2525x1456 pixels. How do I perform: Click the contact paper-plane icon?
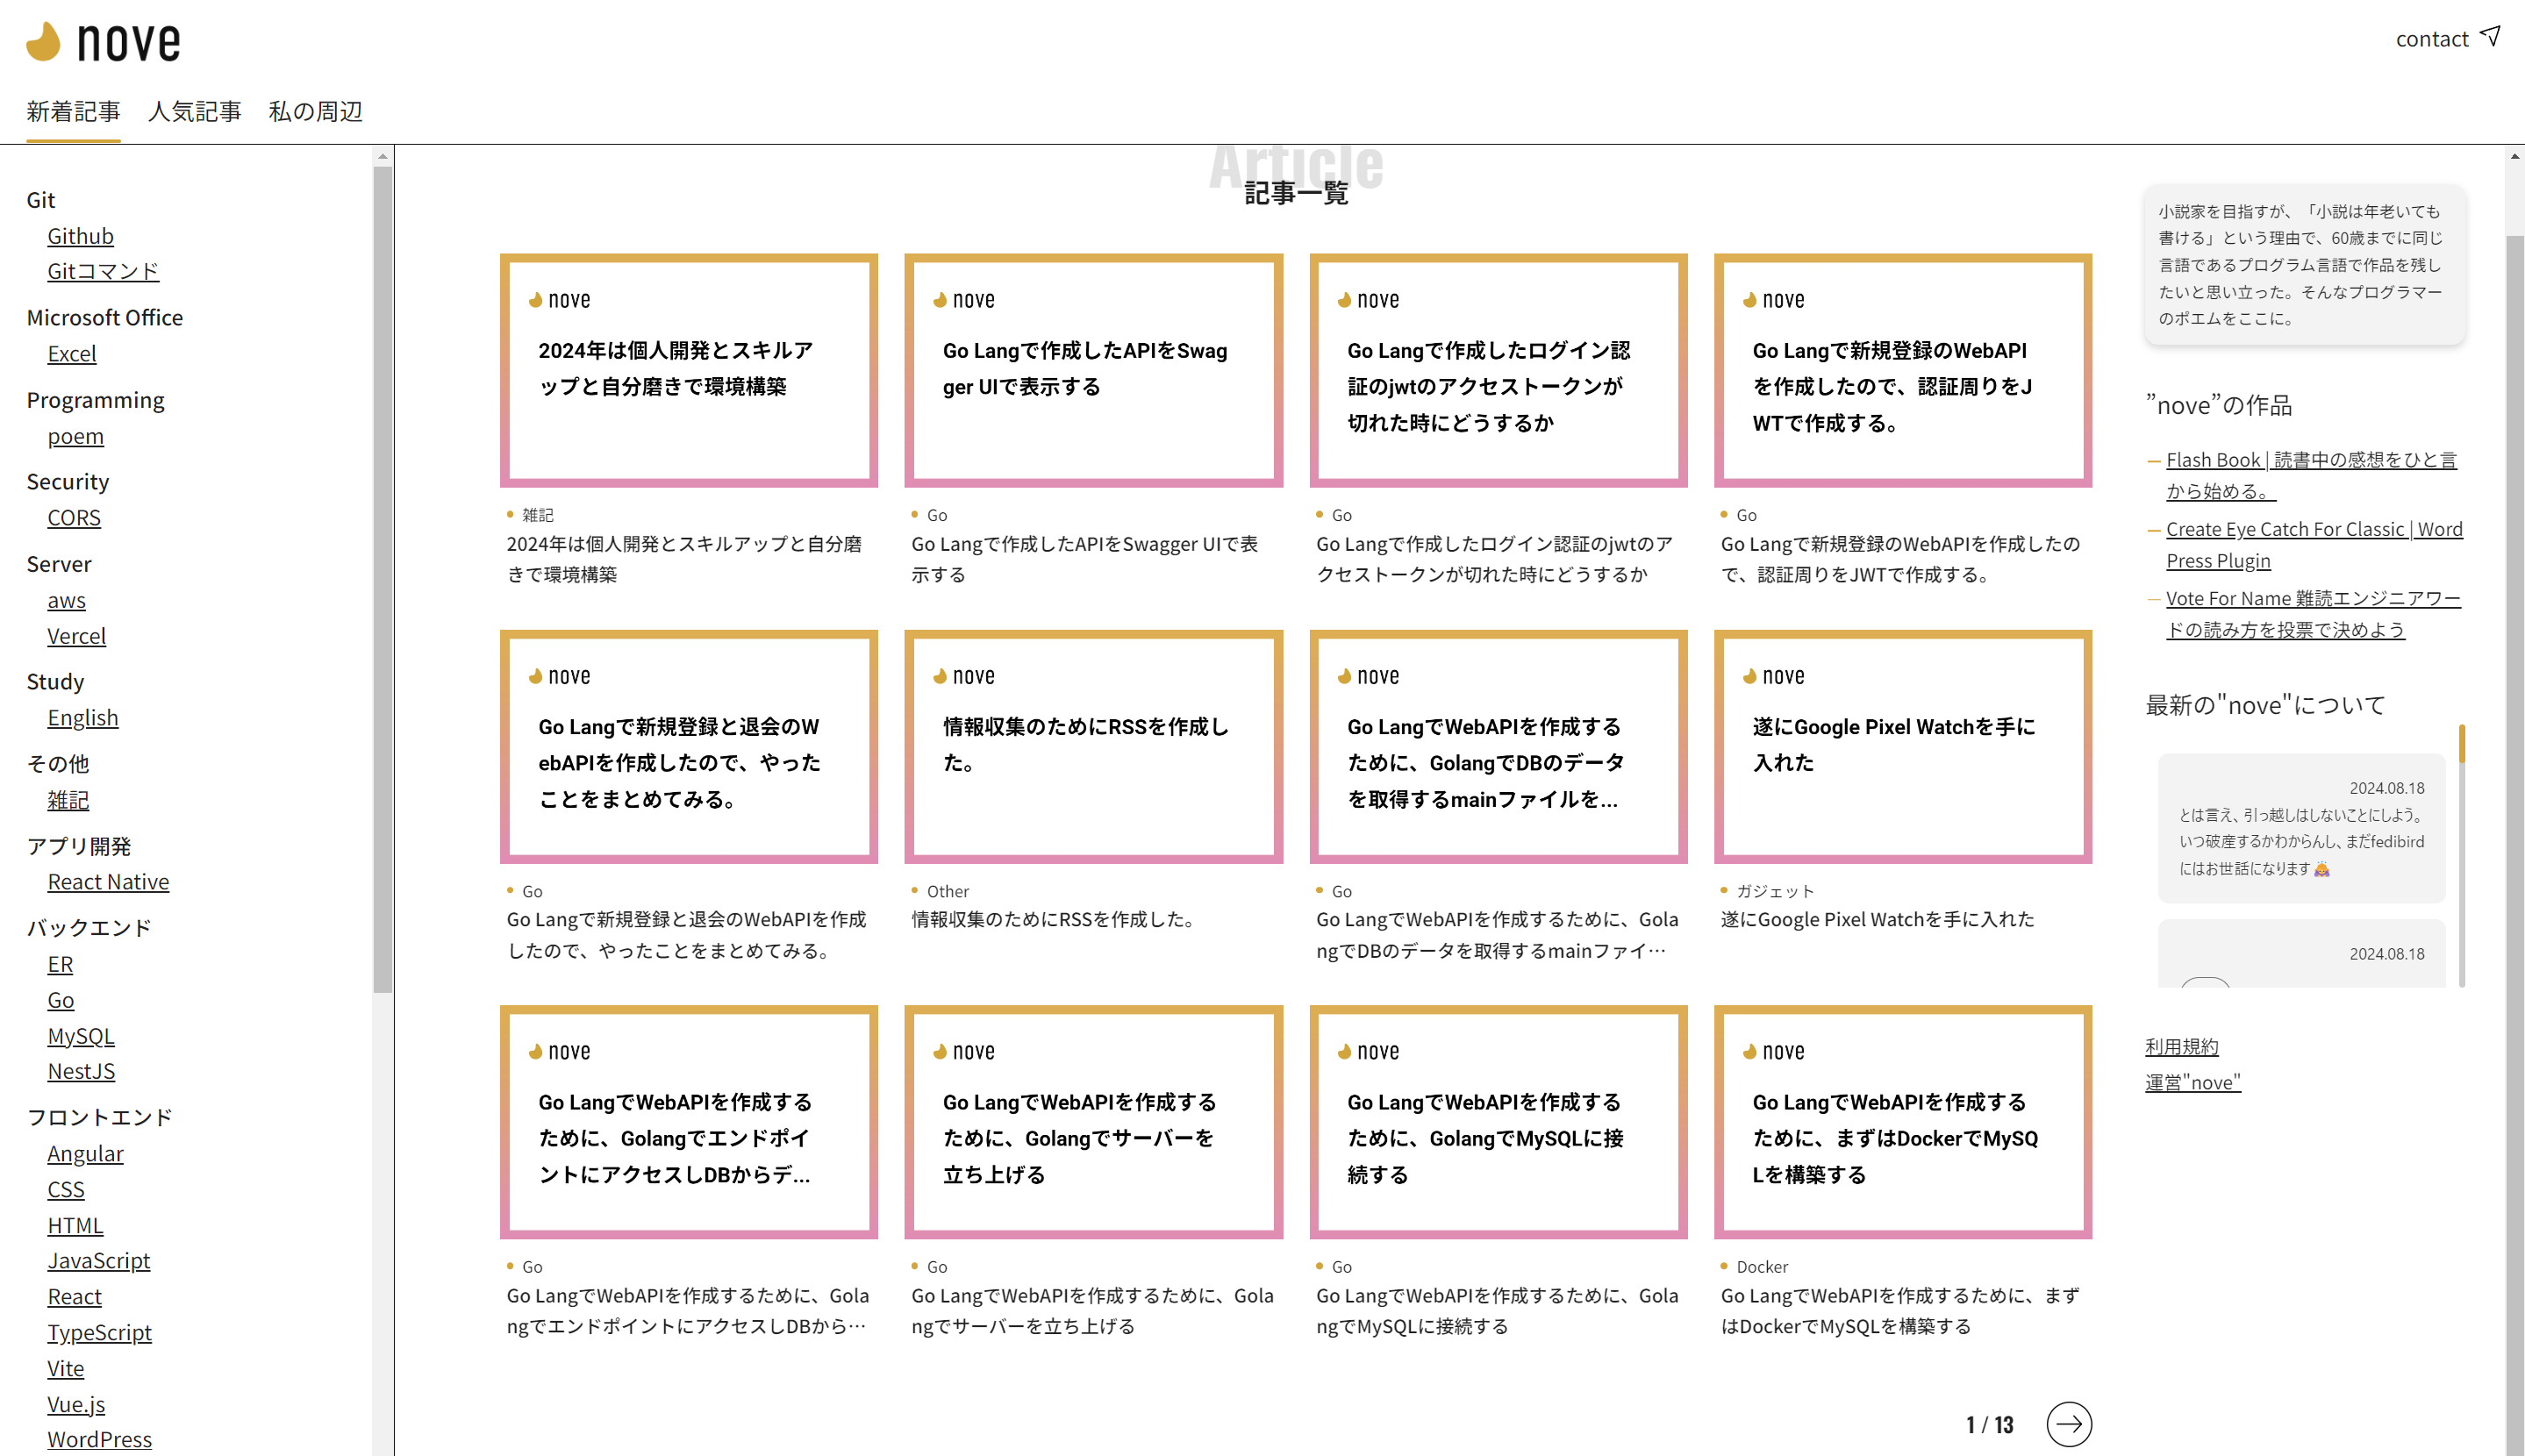coord(2490,37)
